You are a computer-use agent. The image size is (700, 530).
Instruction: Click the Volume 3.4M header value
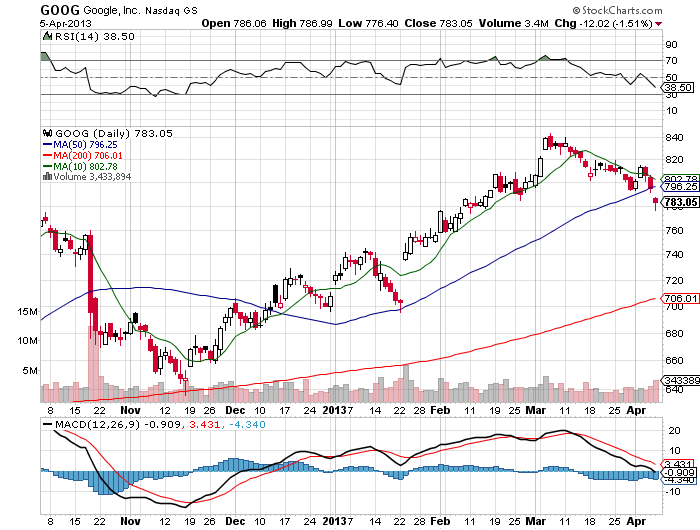(x=513, y=23)
